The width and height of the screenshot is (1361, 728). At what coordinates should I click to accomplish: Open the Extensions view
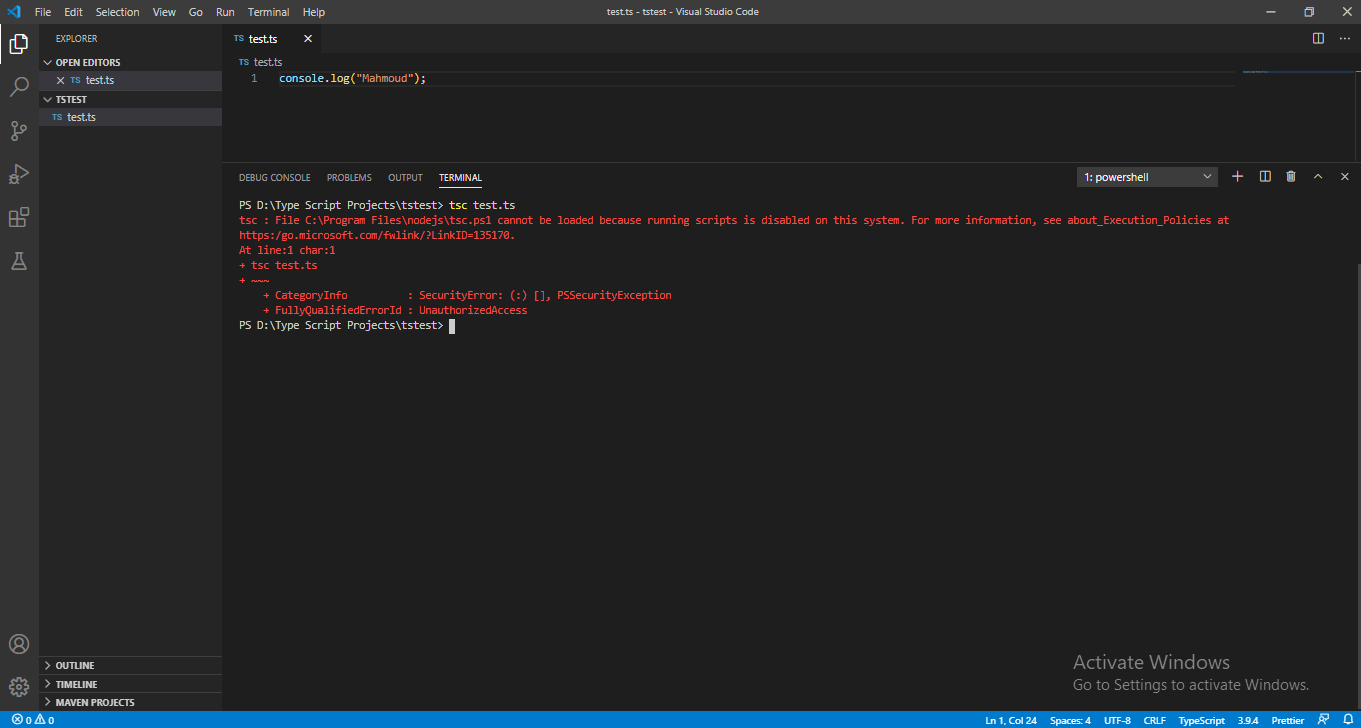[19, 217]
